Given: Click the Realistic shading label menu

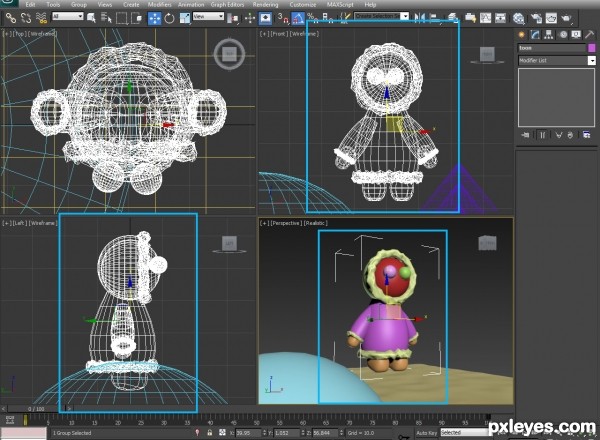Looking at the screenshot, I should (x=315, y=223).
